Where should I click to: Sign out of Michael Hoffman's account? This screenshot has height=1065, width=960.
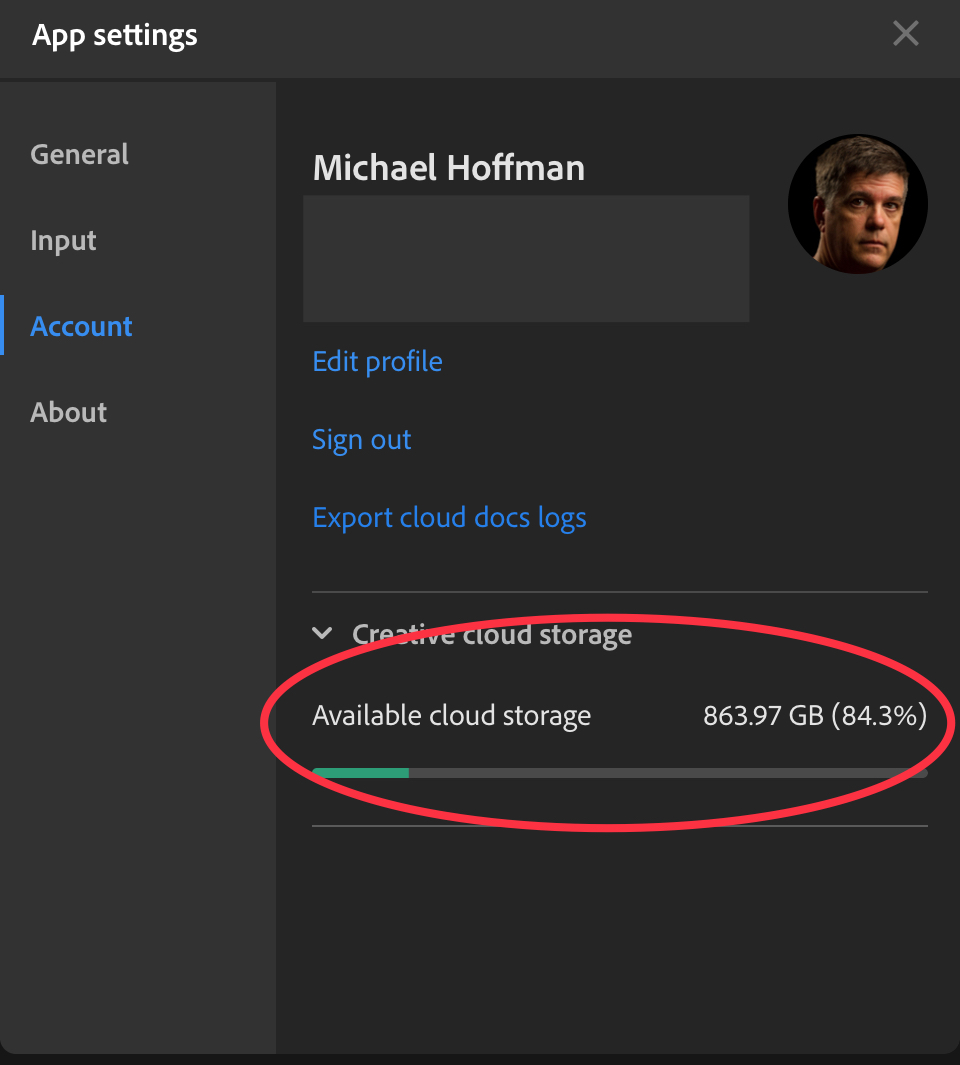click(x=361, y=439)
